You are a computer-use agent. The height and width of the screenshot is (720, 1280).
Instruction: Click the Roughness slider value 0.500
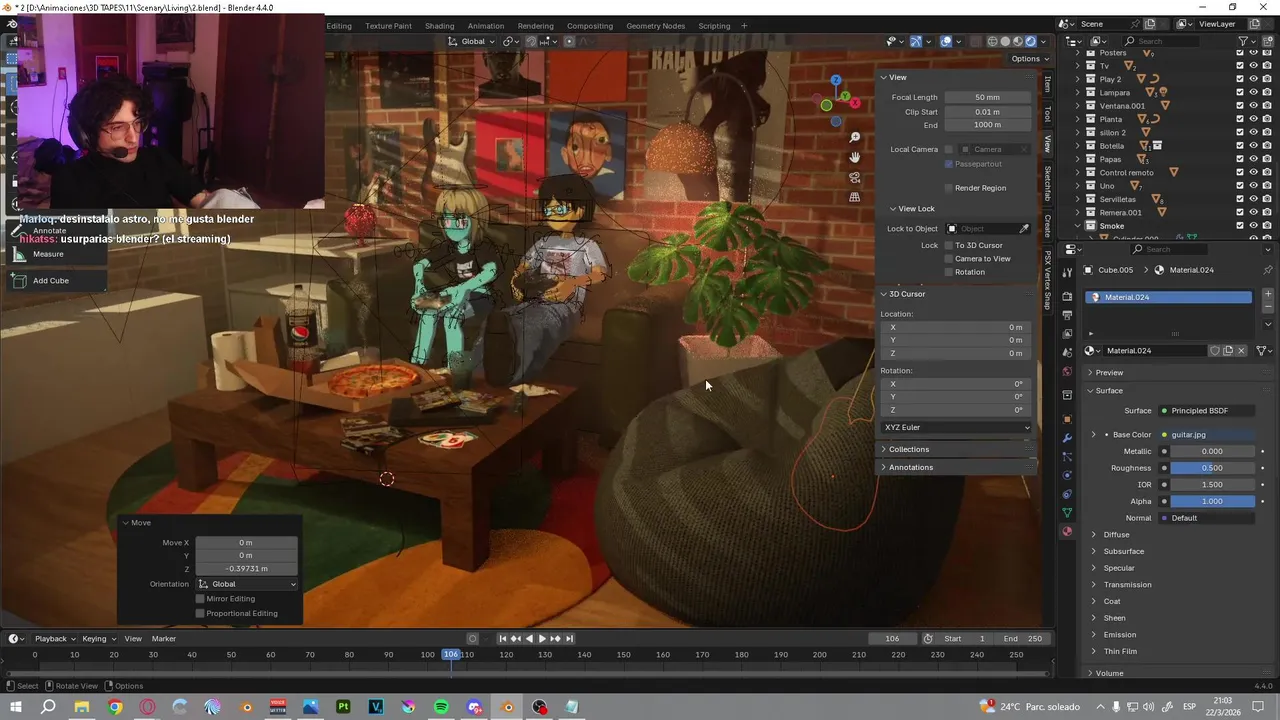1212,468
